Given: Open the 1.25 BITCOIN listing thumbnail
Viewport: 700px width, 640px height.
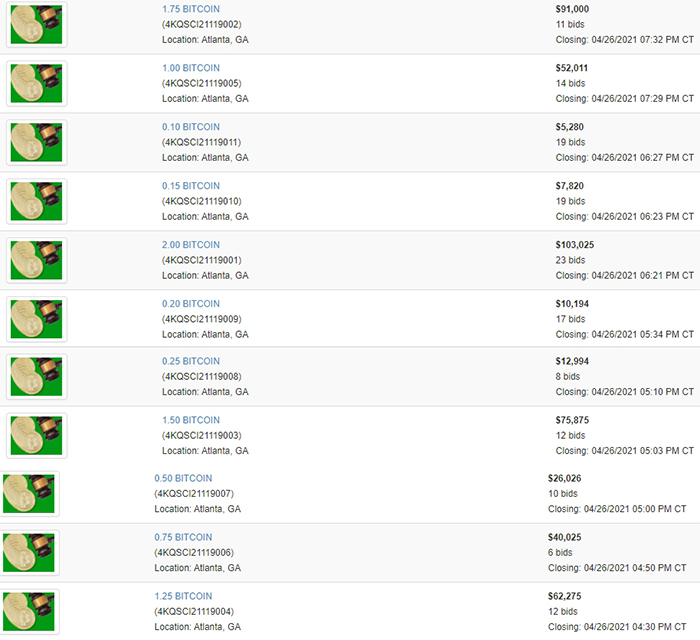Looking at the screenshot, I should pyautogui.click(x=30, y=611).
